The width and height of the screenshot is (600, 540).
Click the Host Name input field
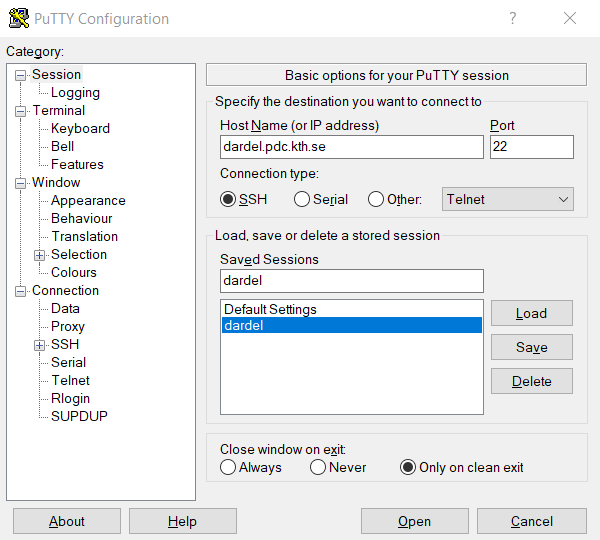351,147
